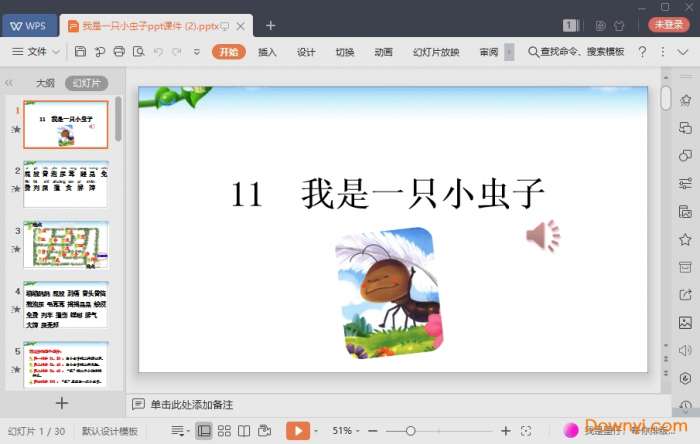The height and width of the screenshot is (444, 700).
Task: Switch to the 幻灯片 thumbnails view
Action: [x=87, y=83]
